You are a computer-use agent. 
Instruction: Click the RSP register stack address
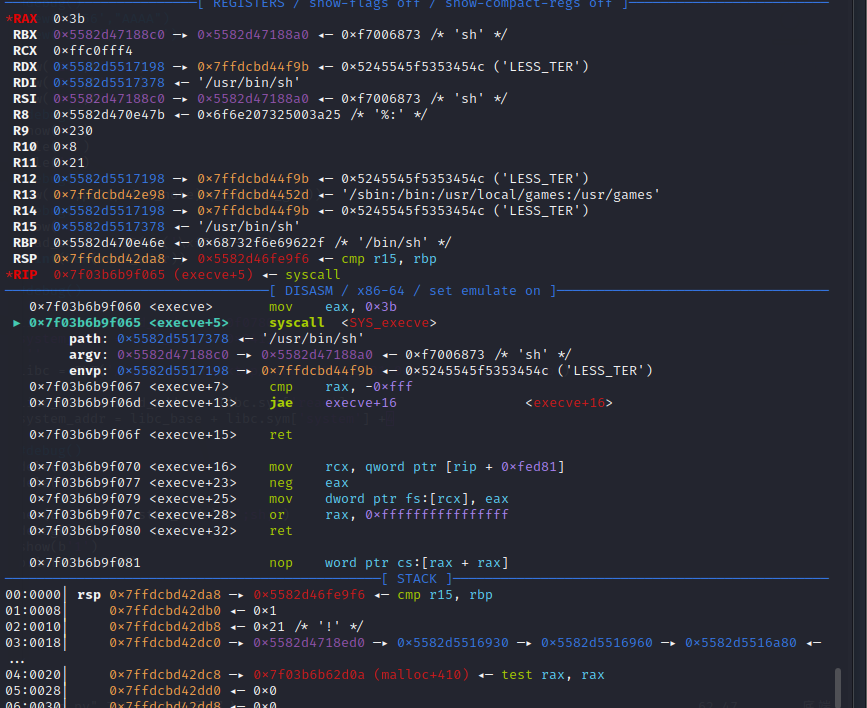tap(109, 259)
